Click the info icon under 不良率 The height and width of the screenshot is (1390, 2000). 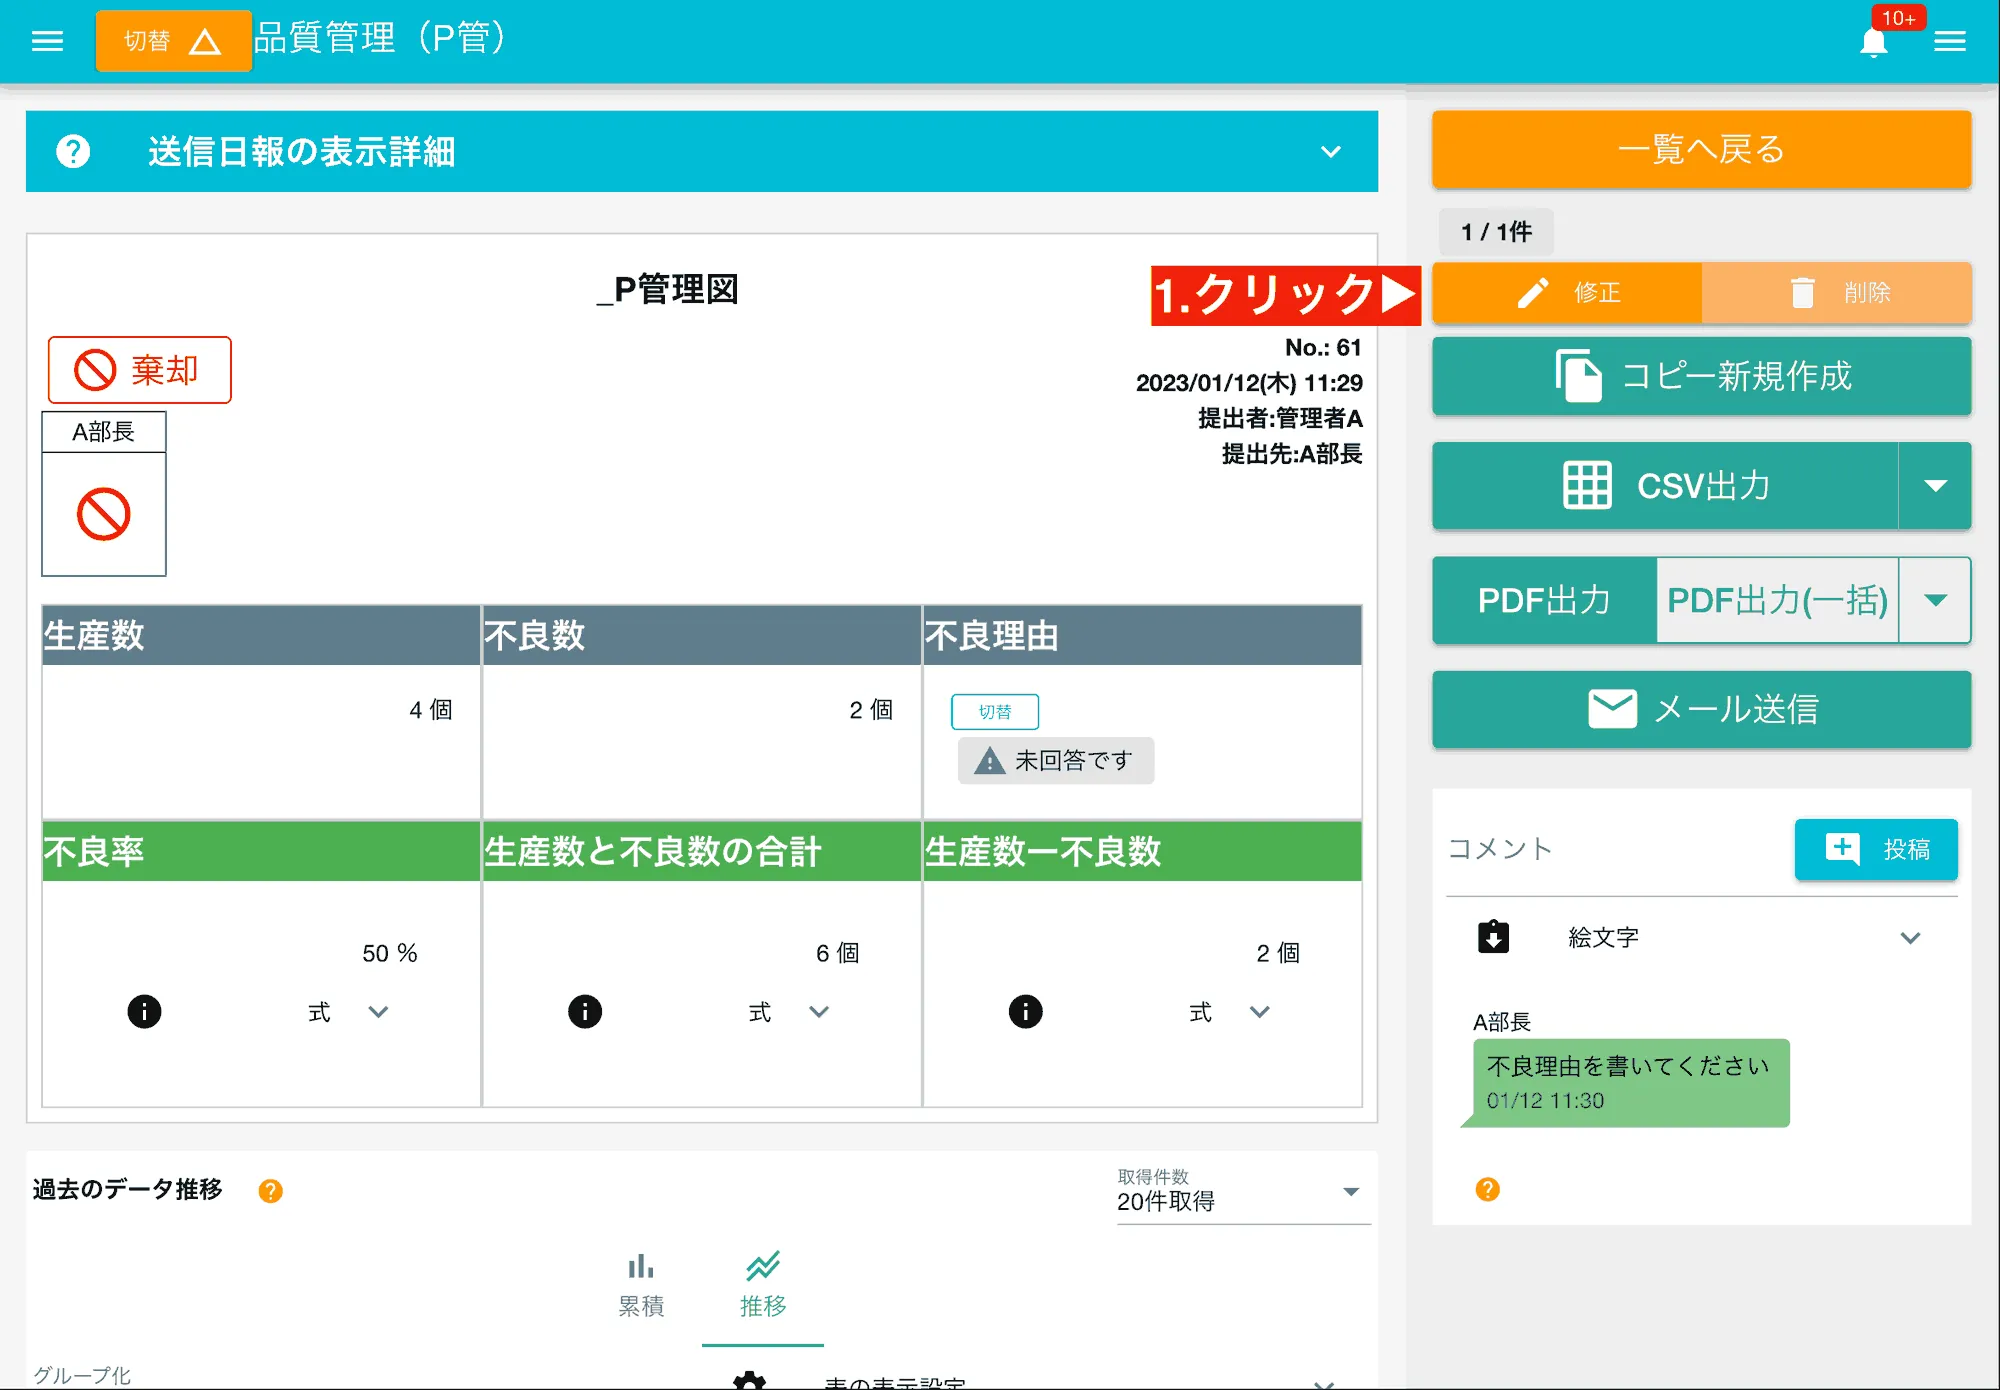point(144,1012)
